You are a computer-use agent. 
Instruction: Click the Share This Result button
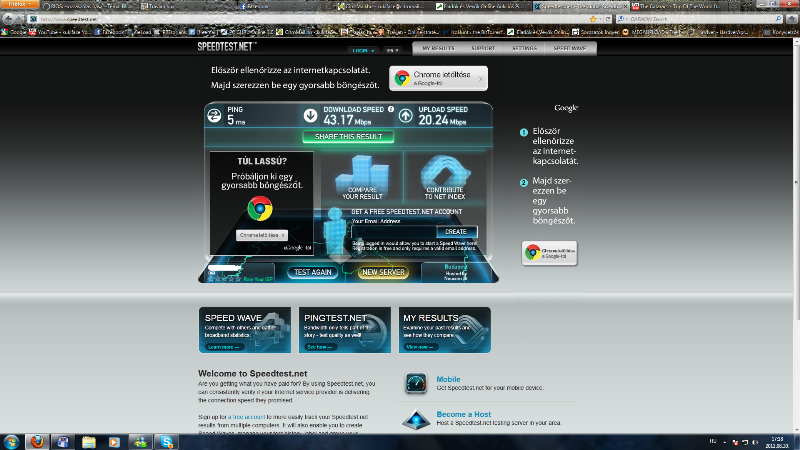(348, 137)
